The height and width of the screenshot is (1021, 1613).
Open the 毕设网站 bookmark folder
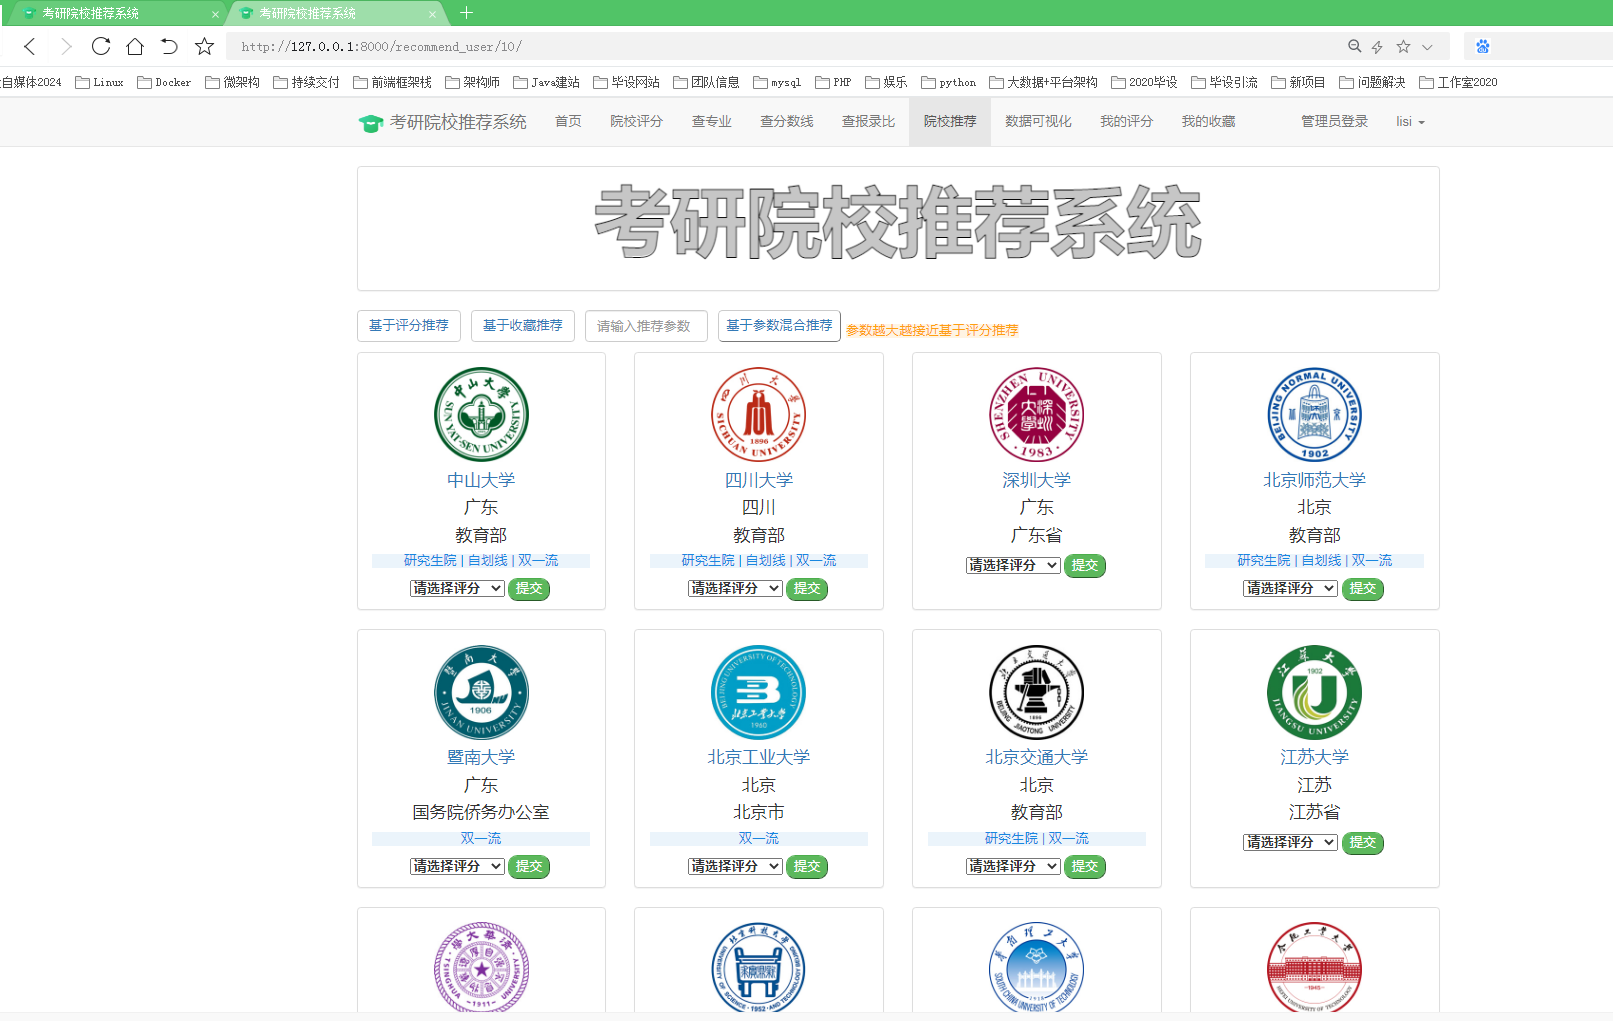(x=626, y=82)
